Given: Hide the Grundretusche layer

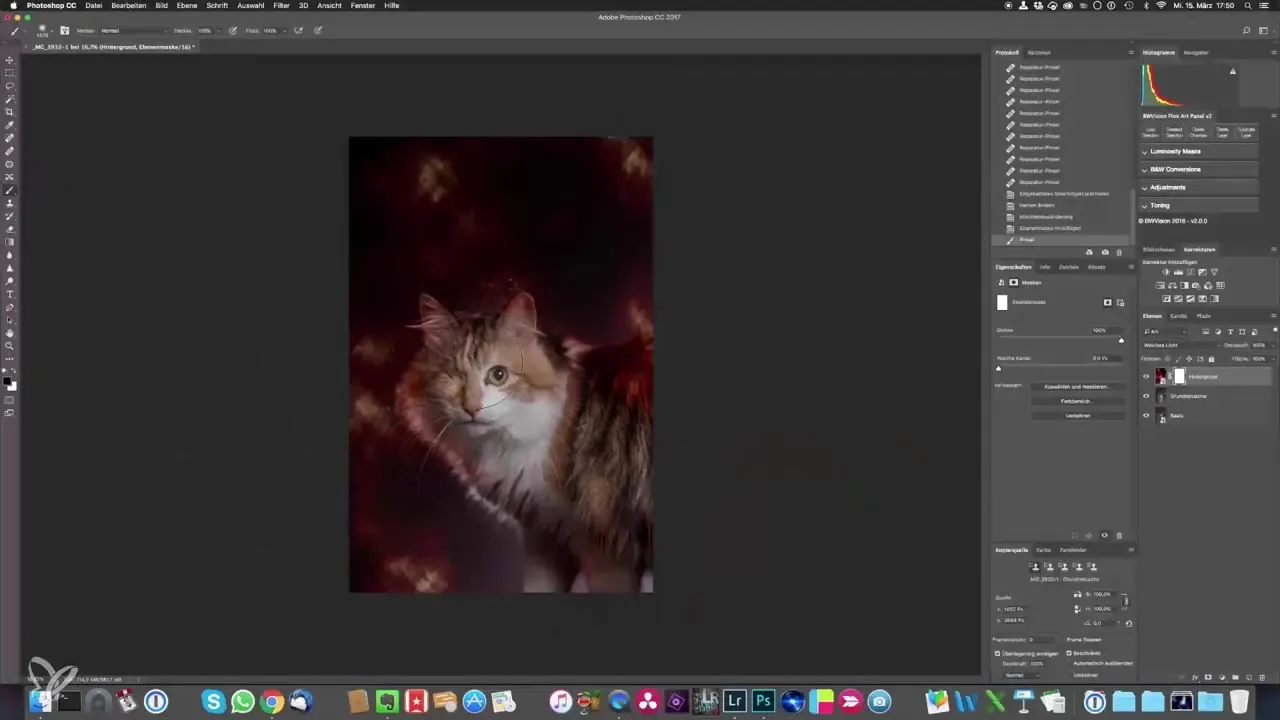Looking at the screenshot, I should coord(1146,396).
